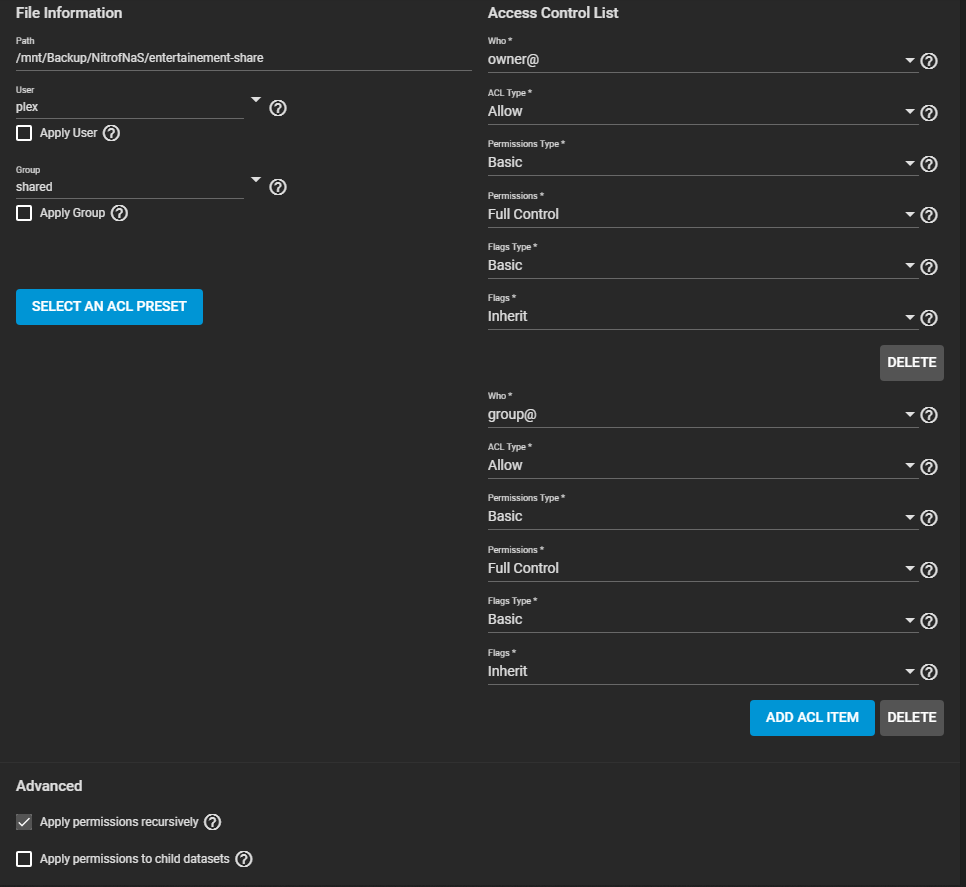
Task: Click help icon for group@ Who field
Action: click(x=928, y=415)
